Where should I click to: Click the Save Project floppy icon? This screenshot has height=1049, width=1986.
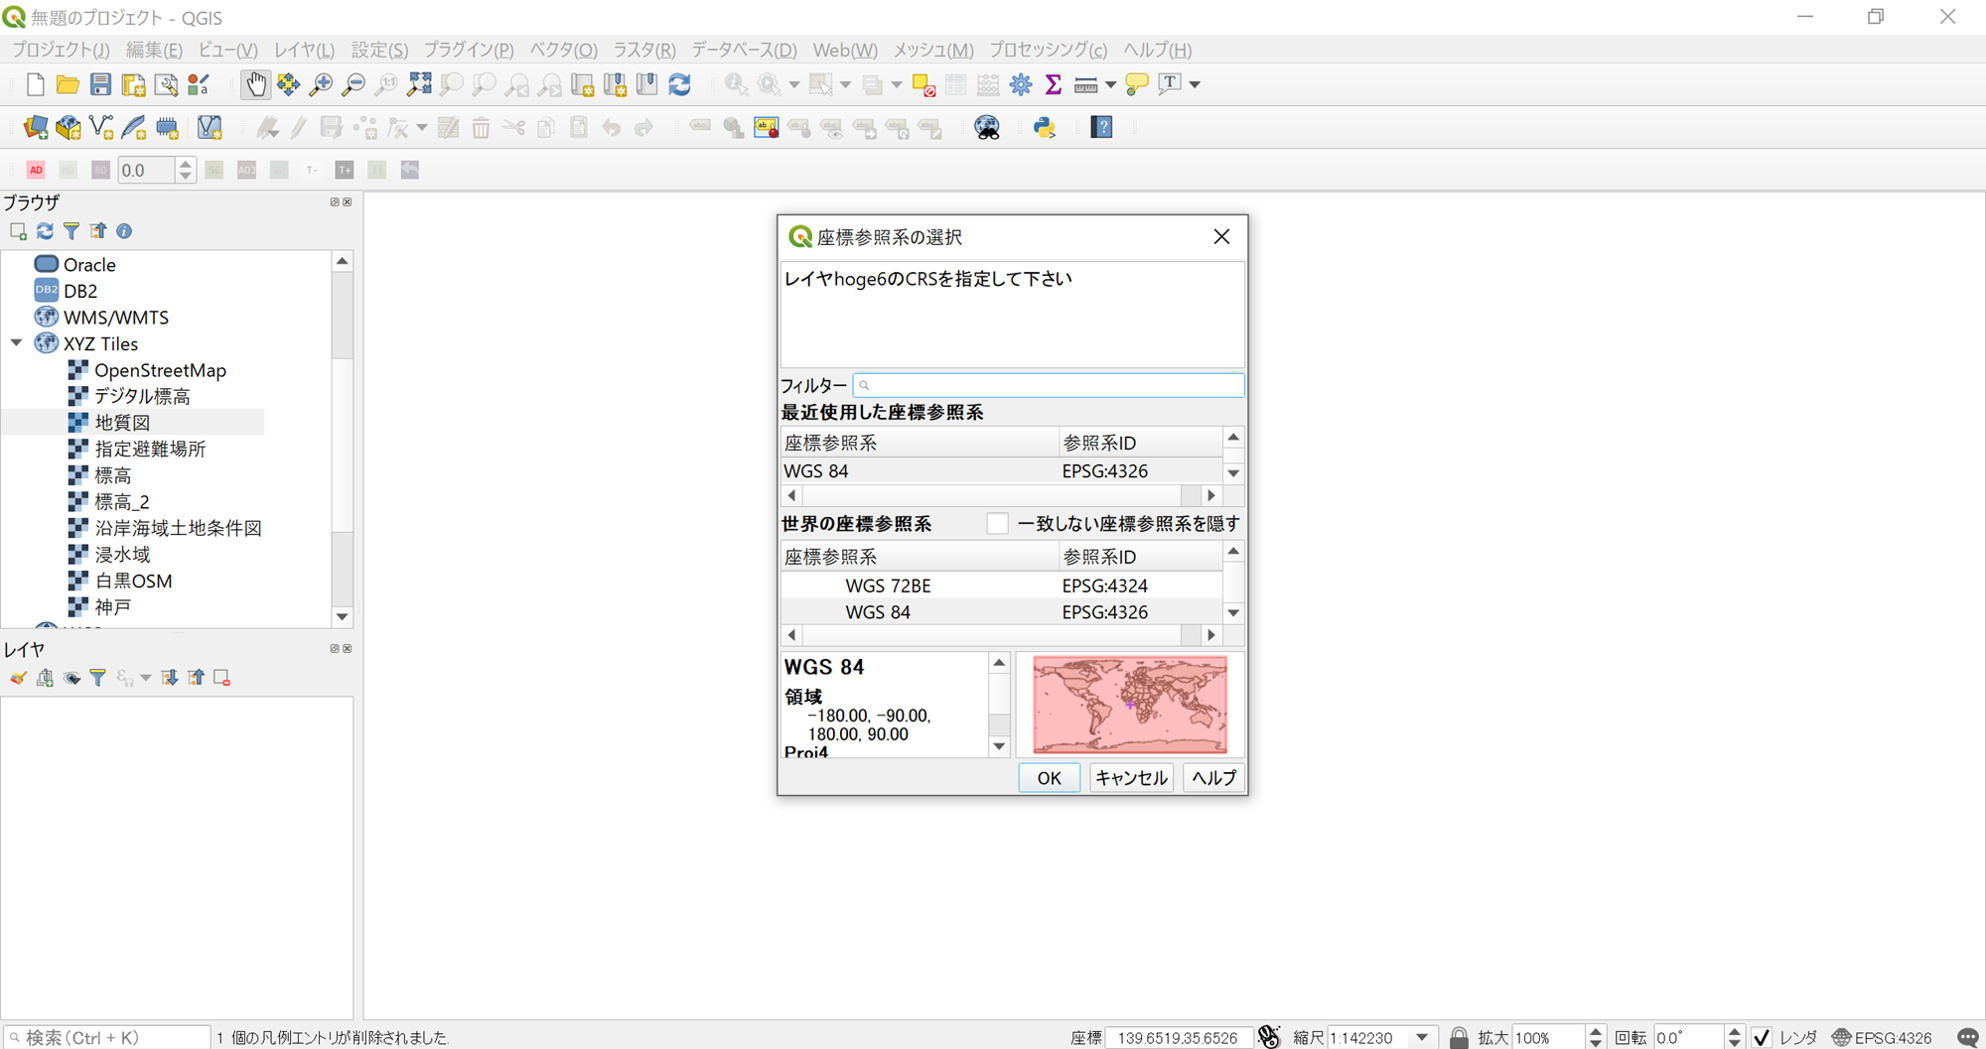pos(100,85)
